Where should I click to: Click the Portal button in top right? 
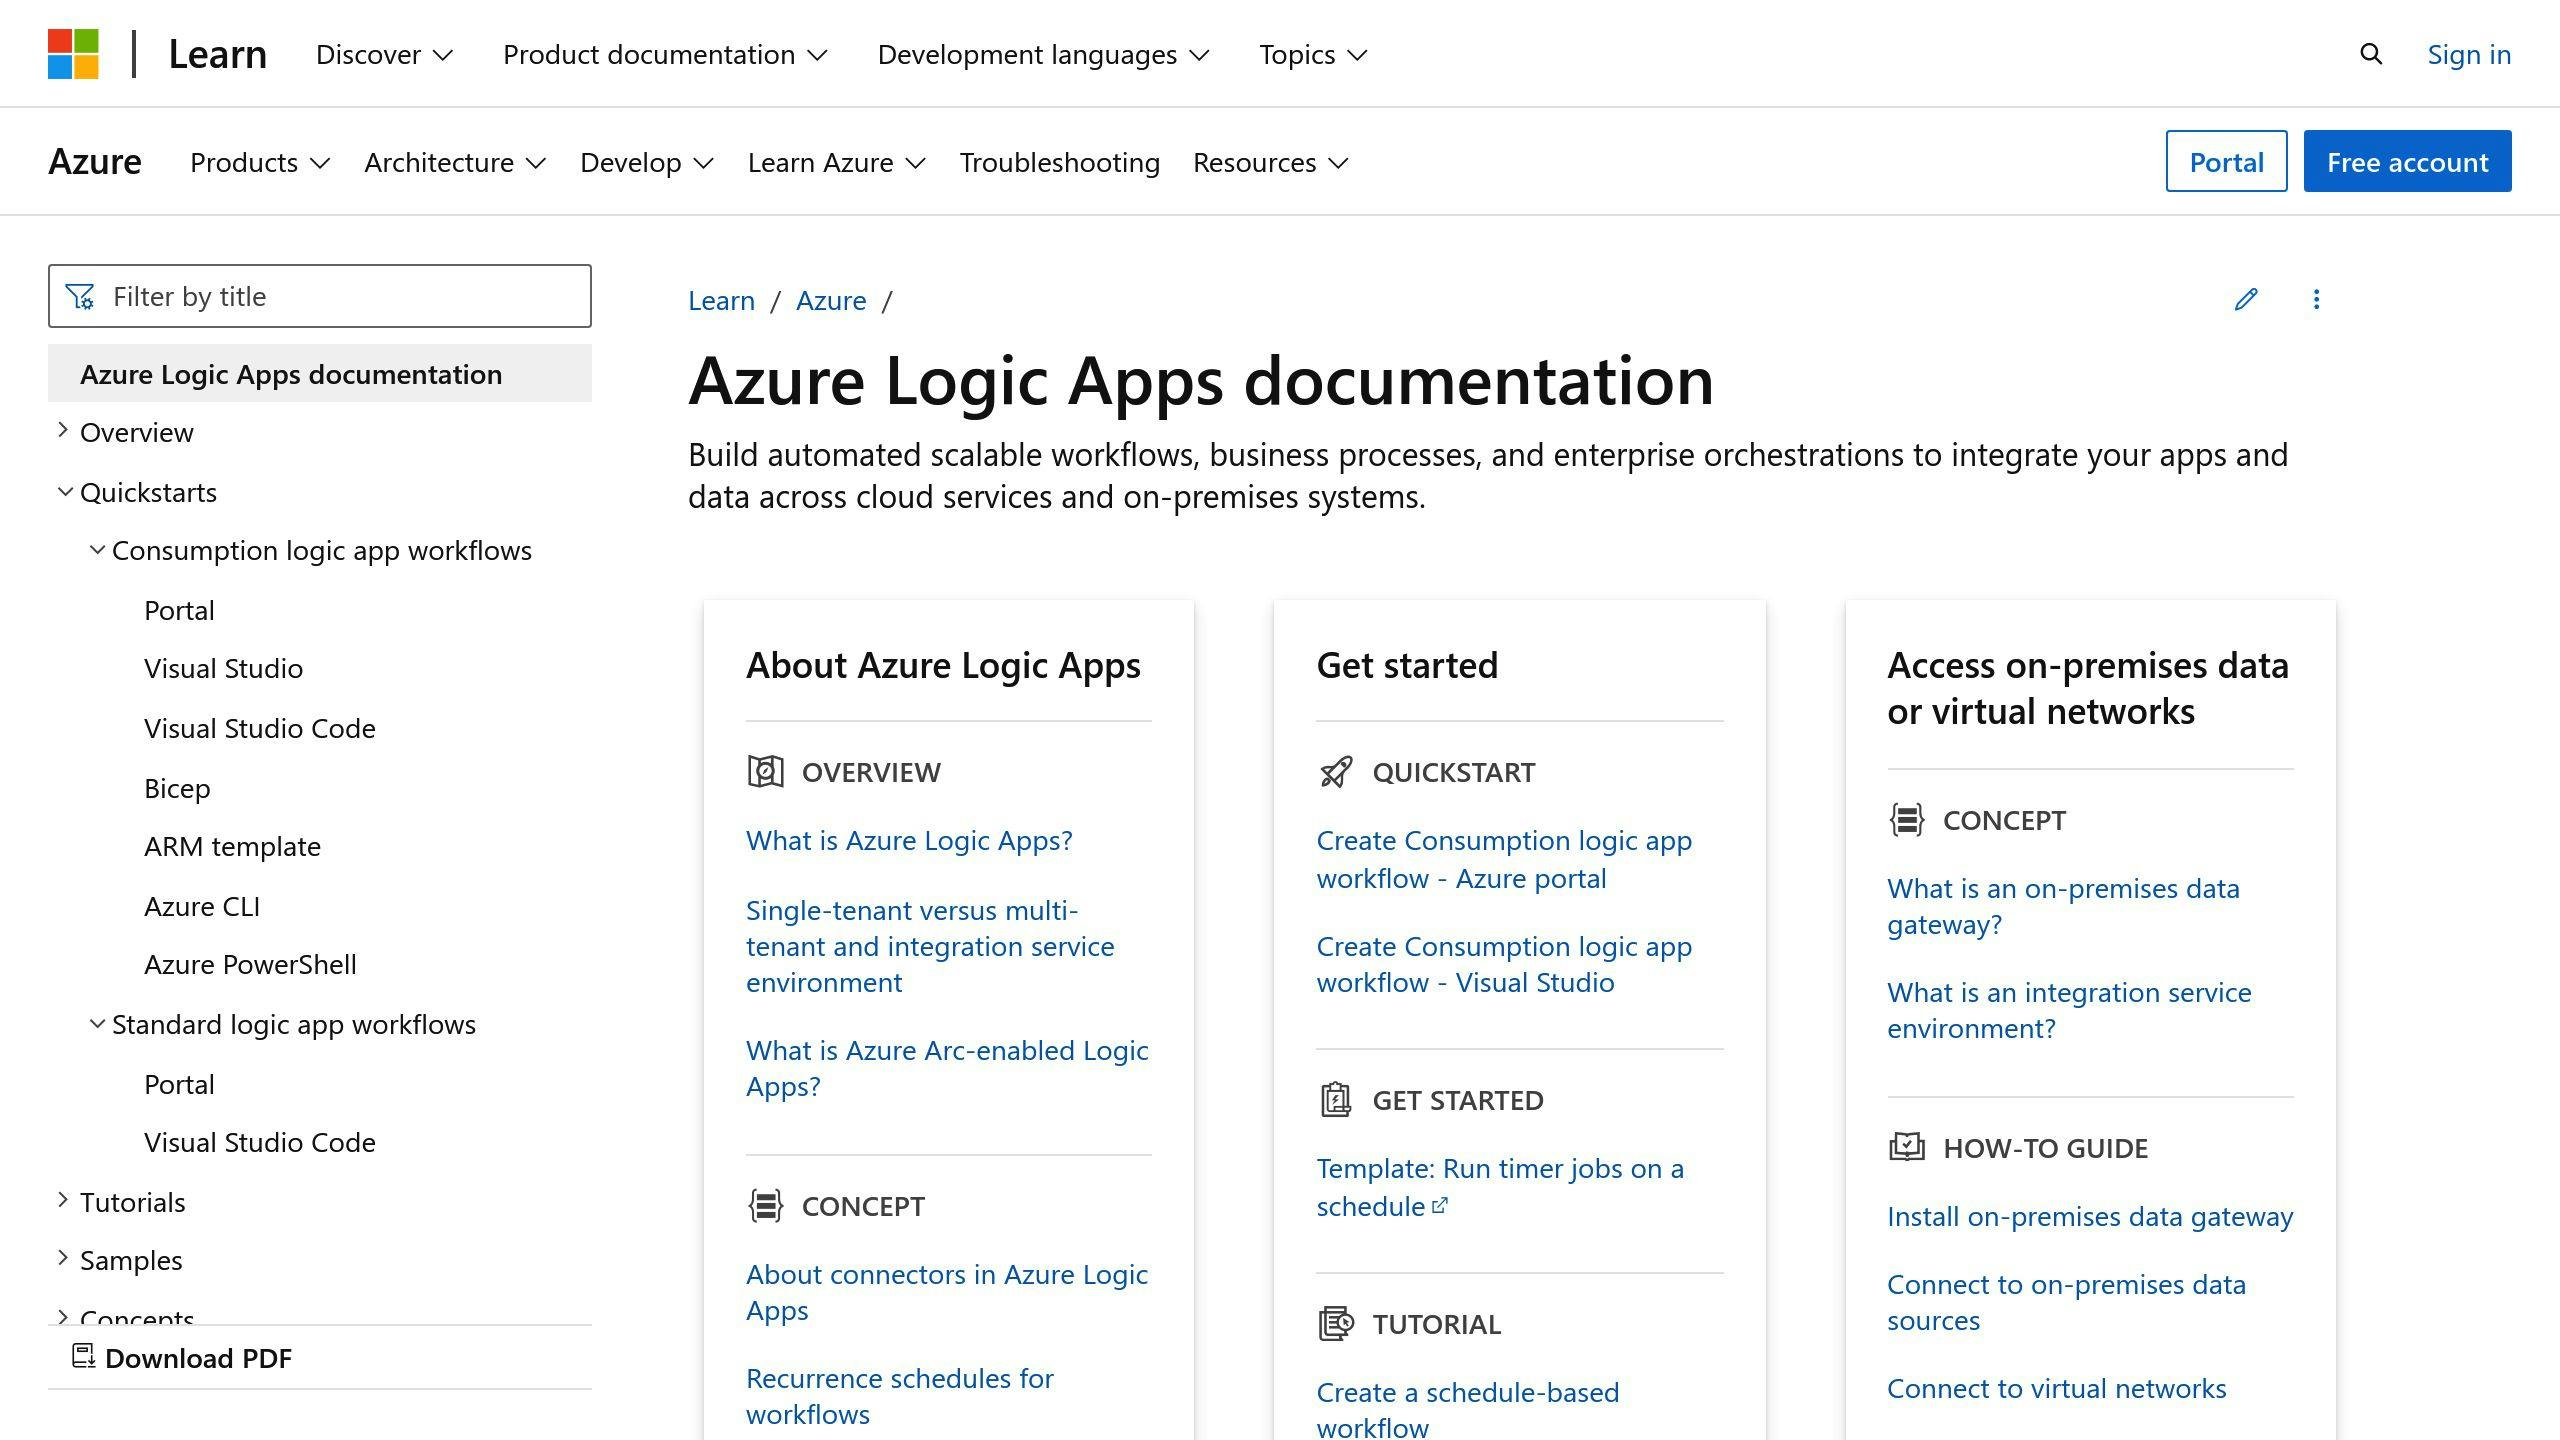2224,160
